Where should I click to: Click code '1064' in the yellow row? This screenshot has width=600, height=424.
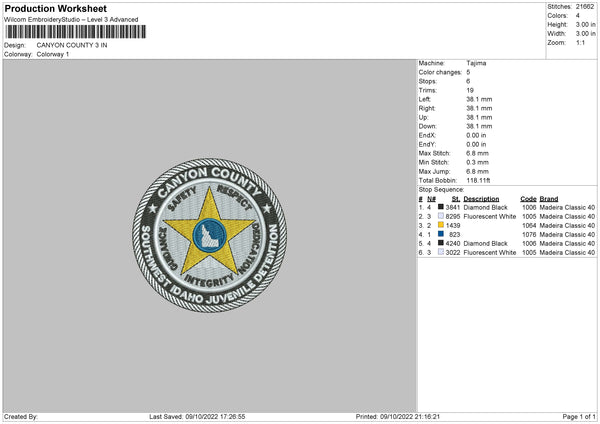(529, 225)
